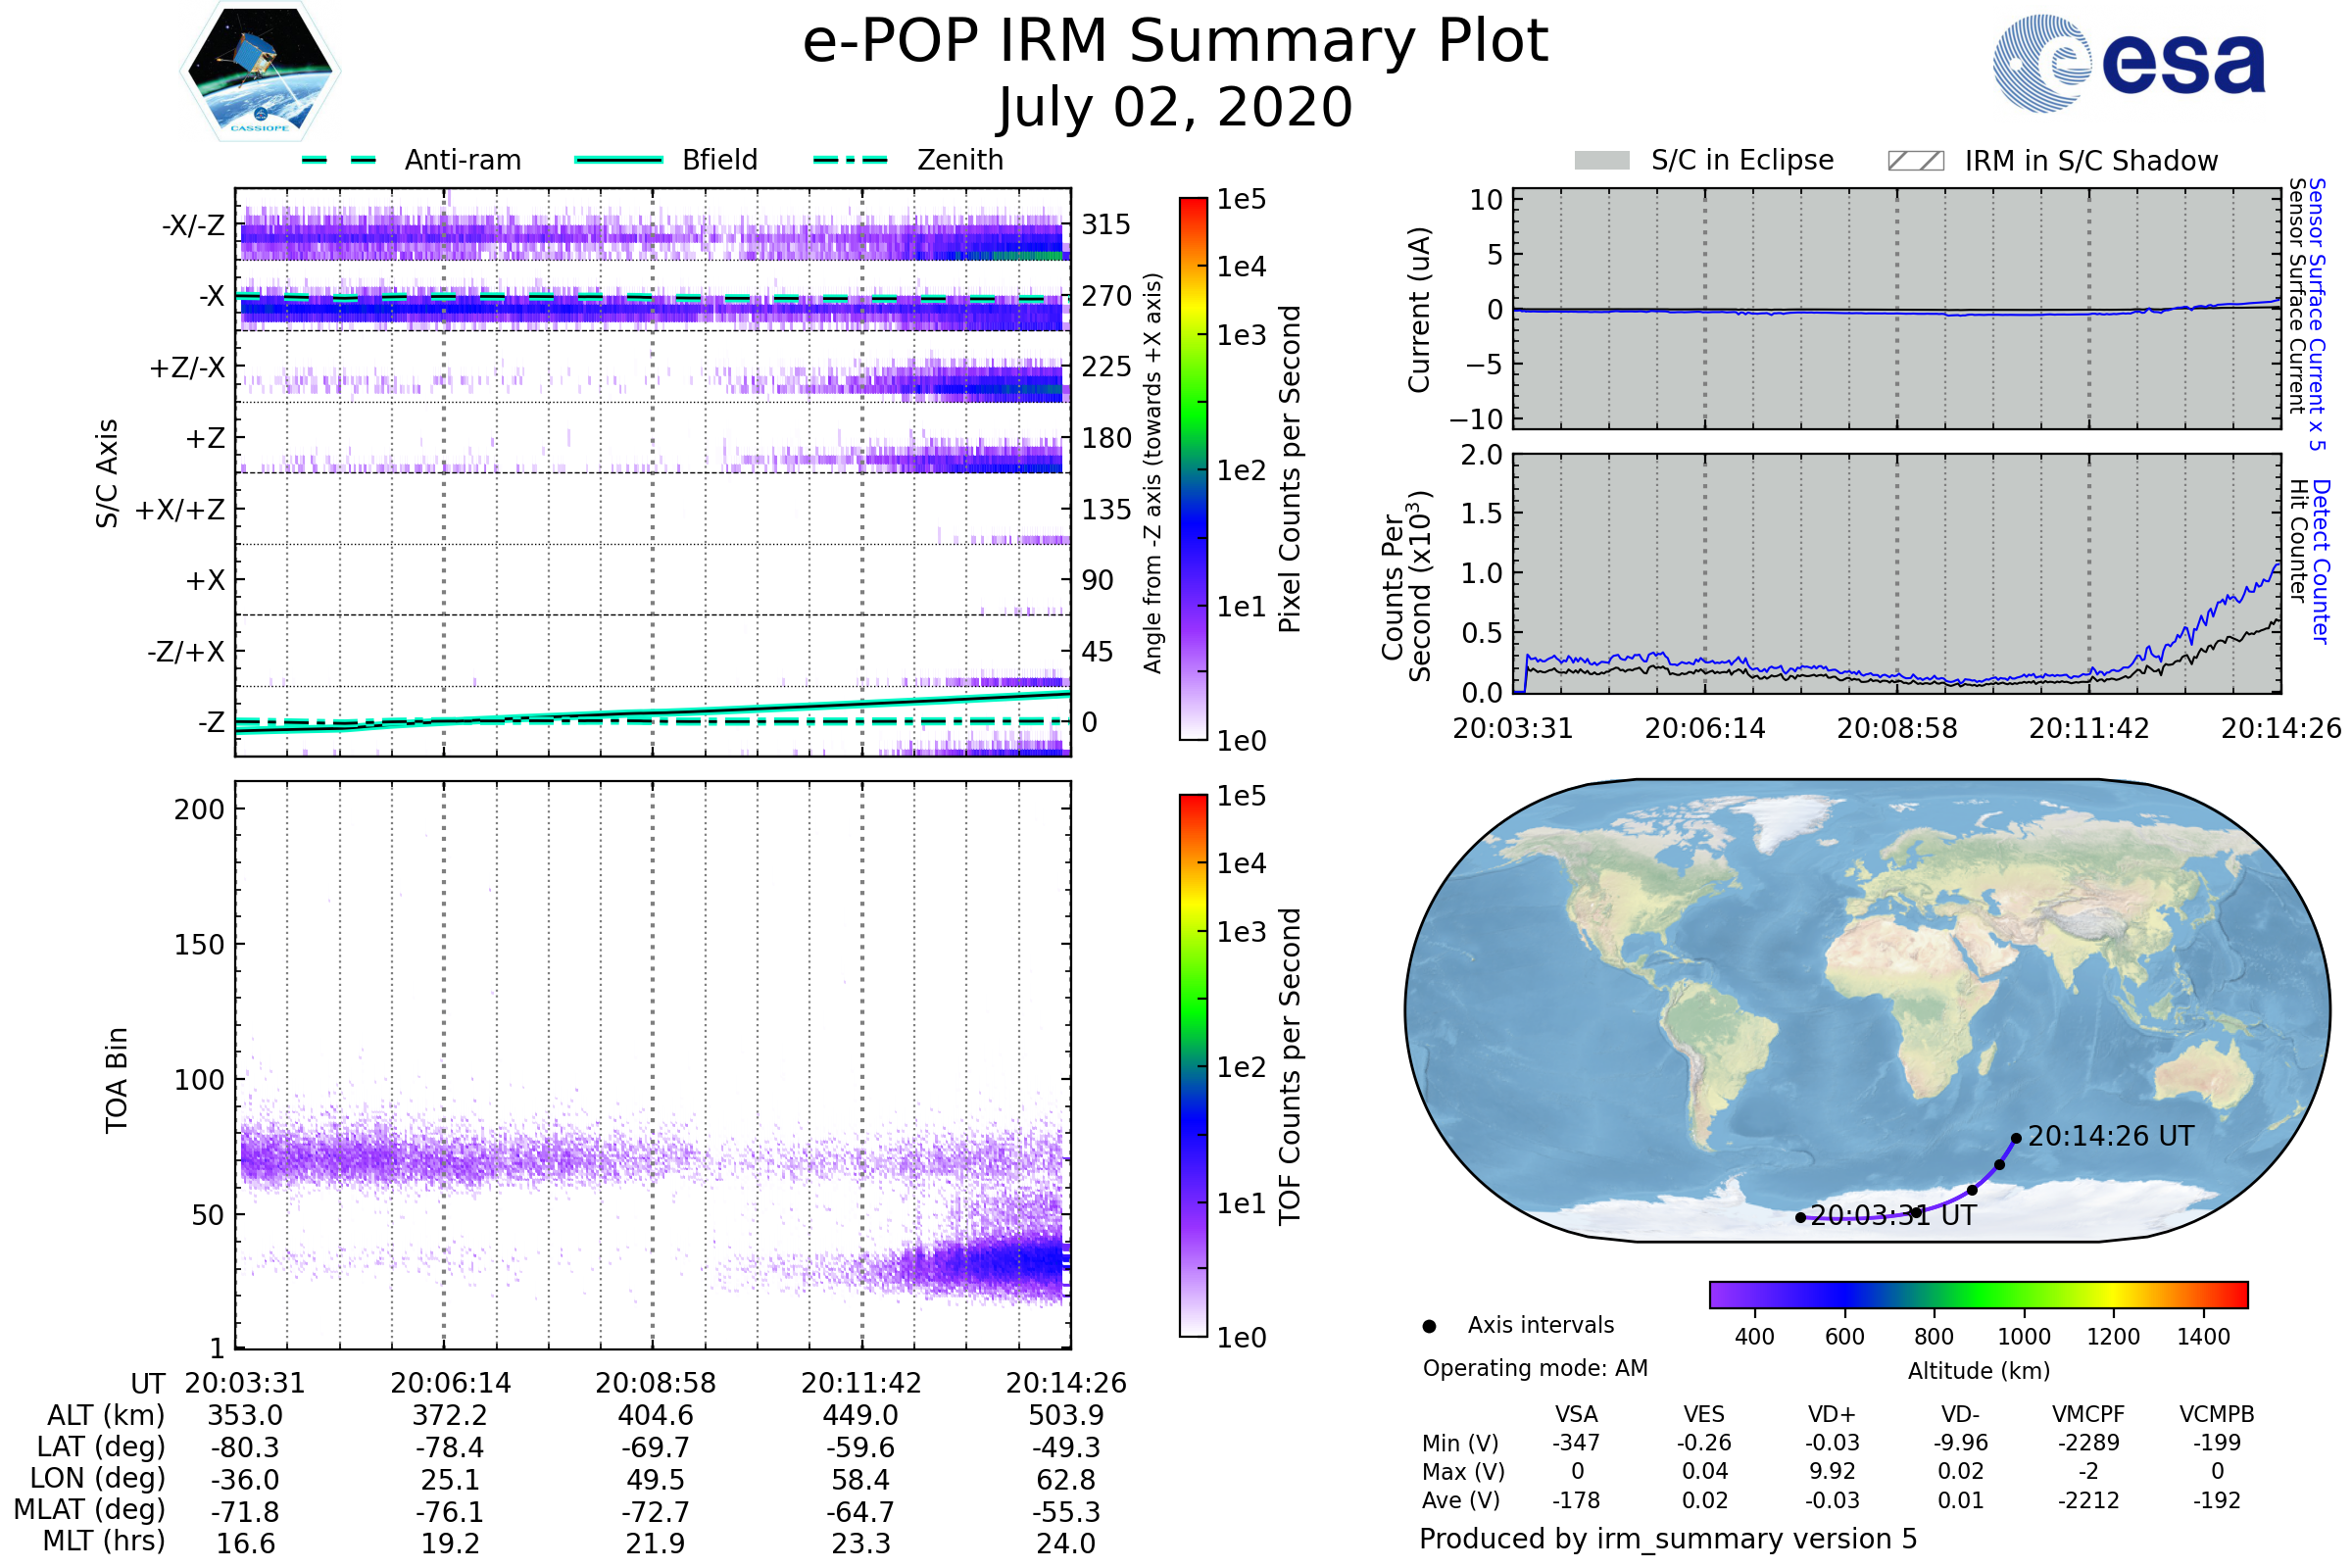Click the IRM in S/C Shadow hatched box
This screenshot has width=2352, height=1568.
pos(1915,161)
